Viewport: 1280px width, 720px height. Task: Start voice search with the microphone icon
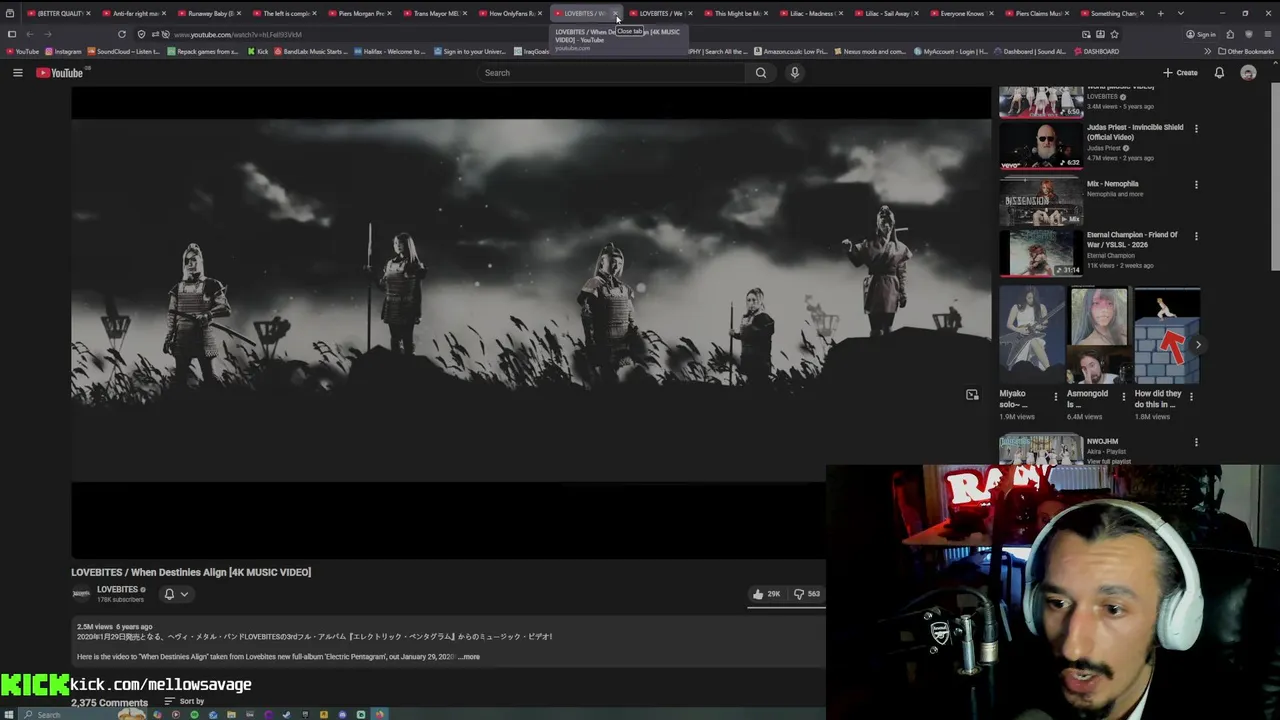(795, 73)
